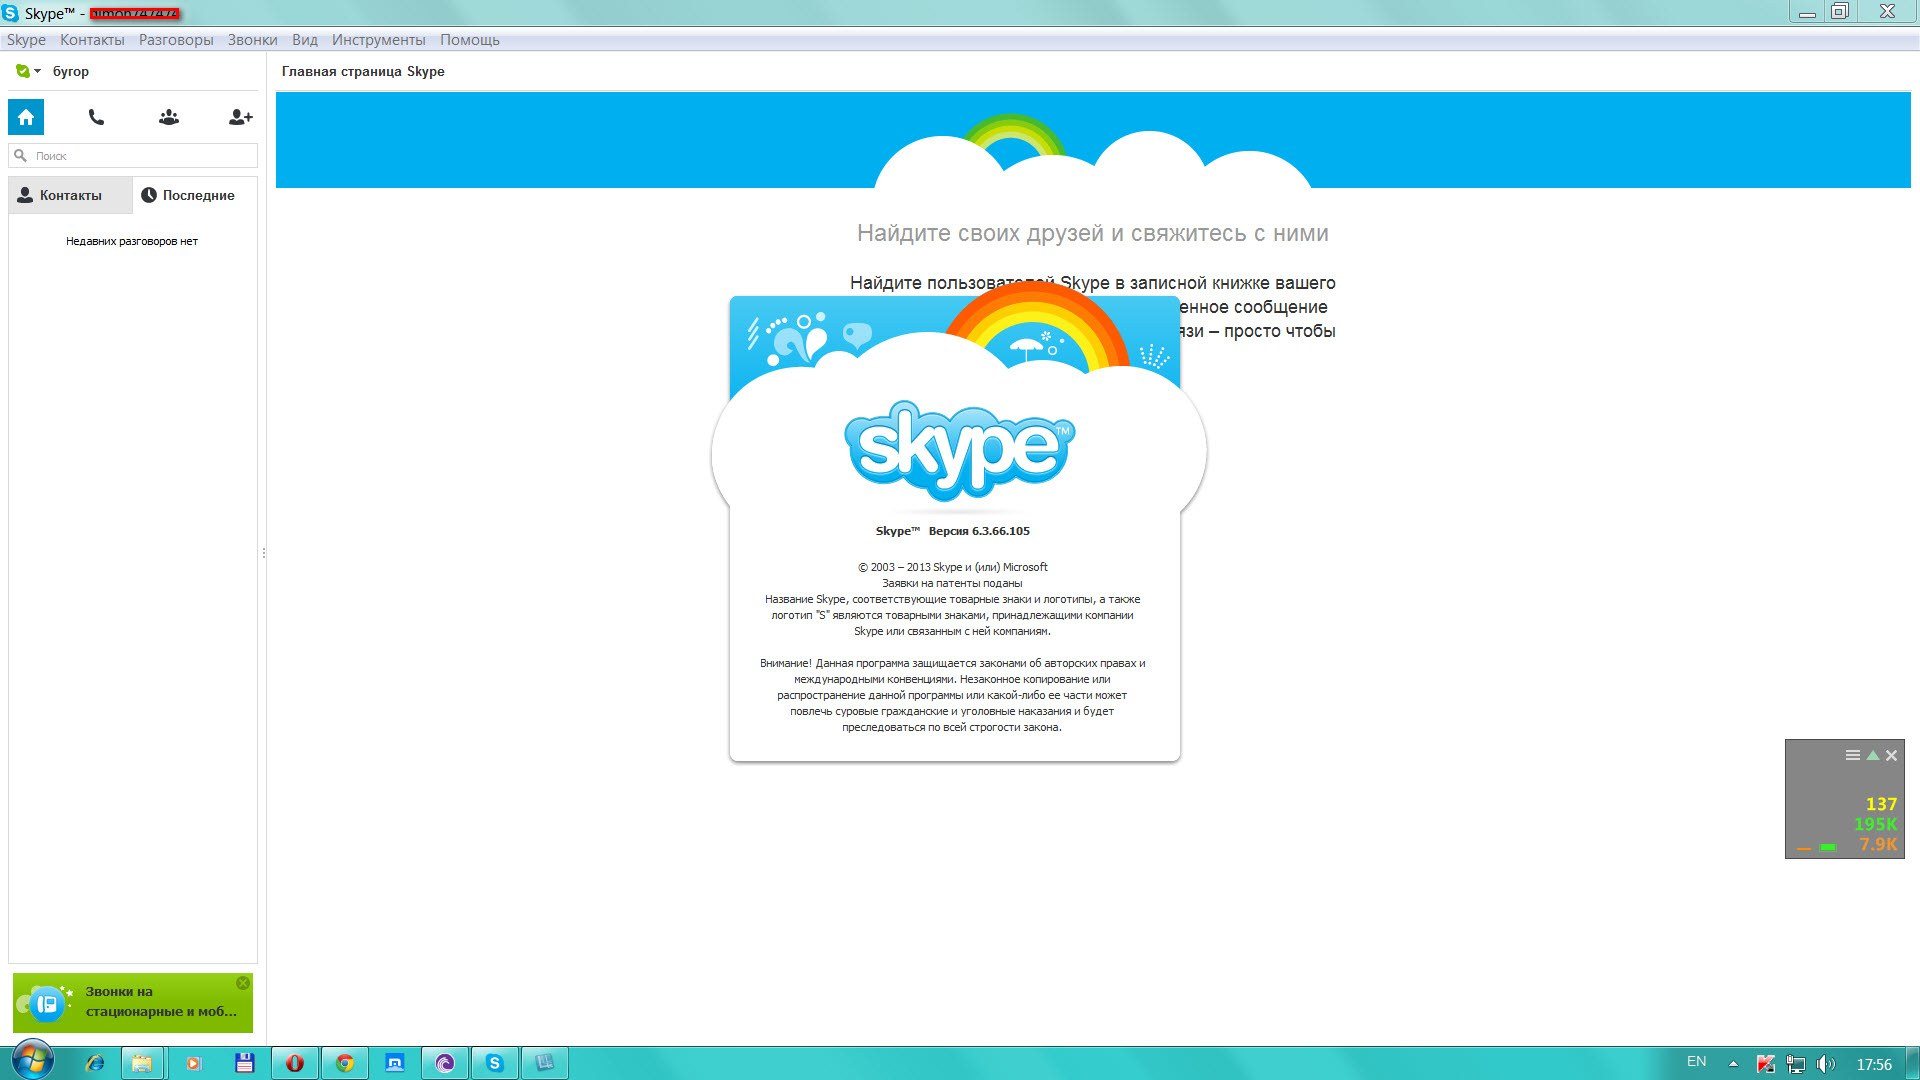Click the orange 7.9K value in widget
The width and height of the screenshot is (1920, 1080).
coord(1878,844)
